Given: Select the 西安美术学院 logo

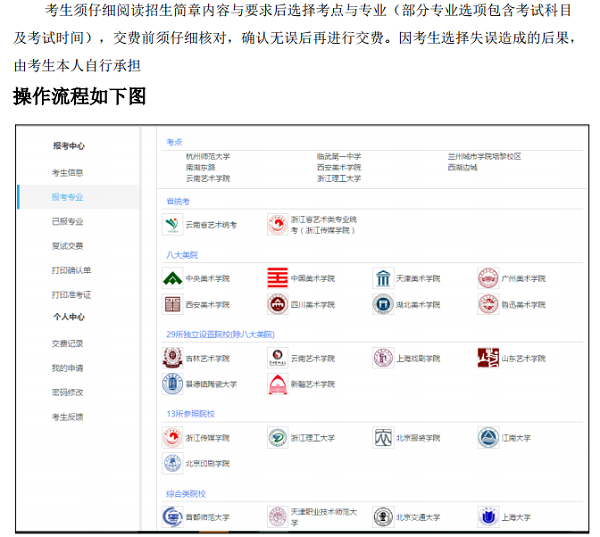Looking at the screenshot, I should tap(173, 305).
